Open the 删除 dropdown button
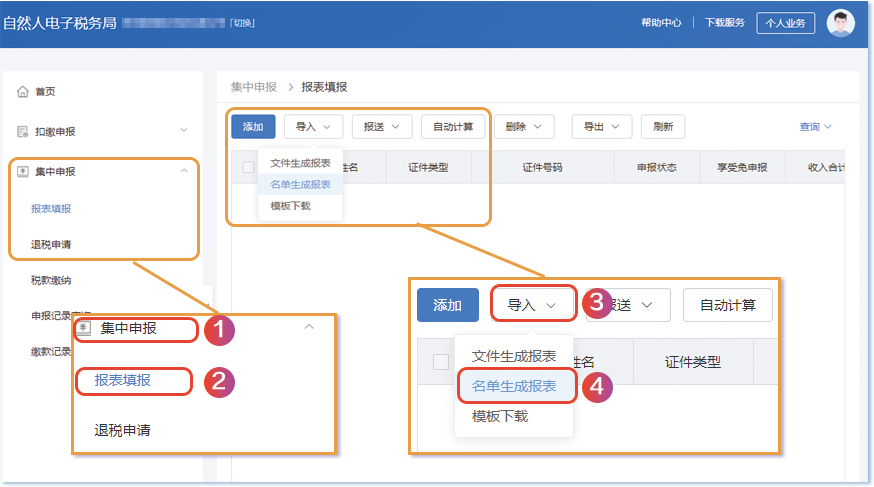The image size is (874, 487). point(523,127)
